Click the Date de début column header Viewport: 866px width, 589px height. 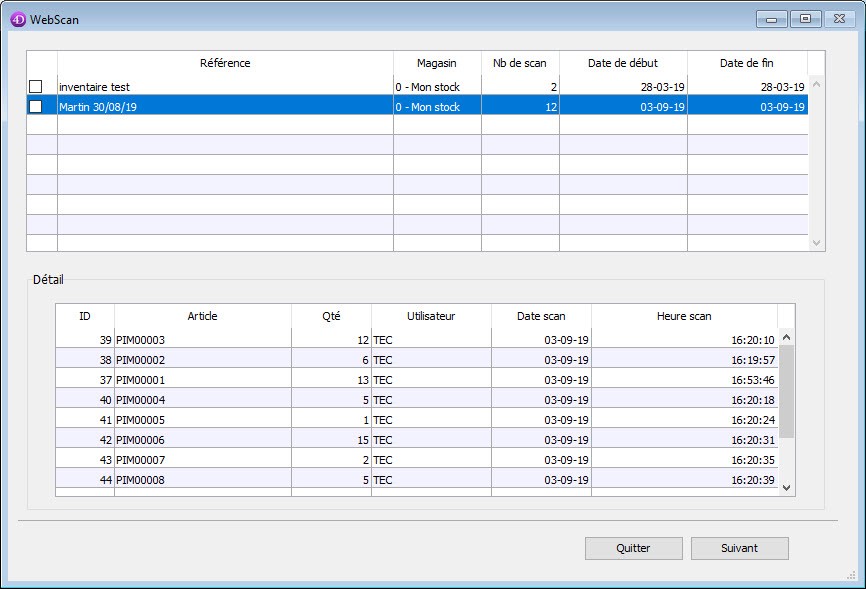pos(623,63)
